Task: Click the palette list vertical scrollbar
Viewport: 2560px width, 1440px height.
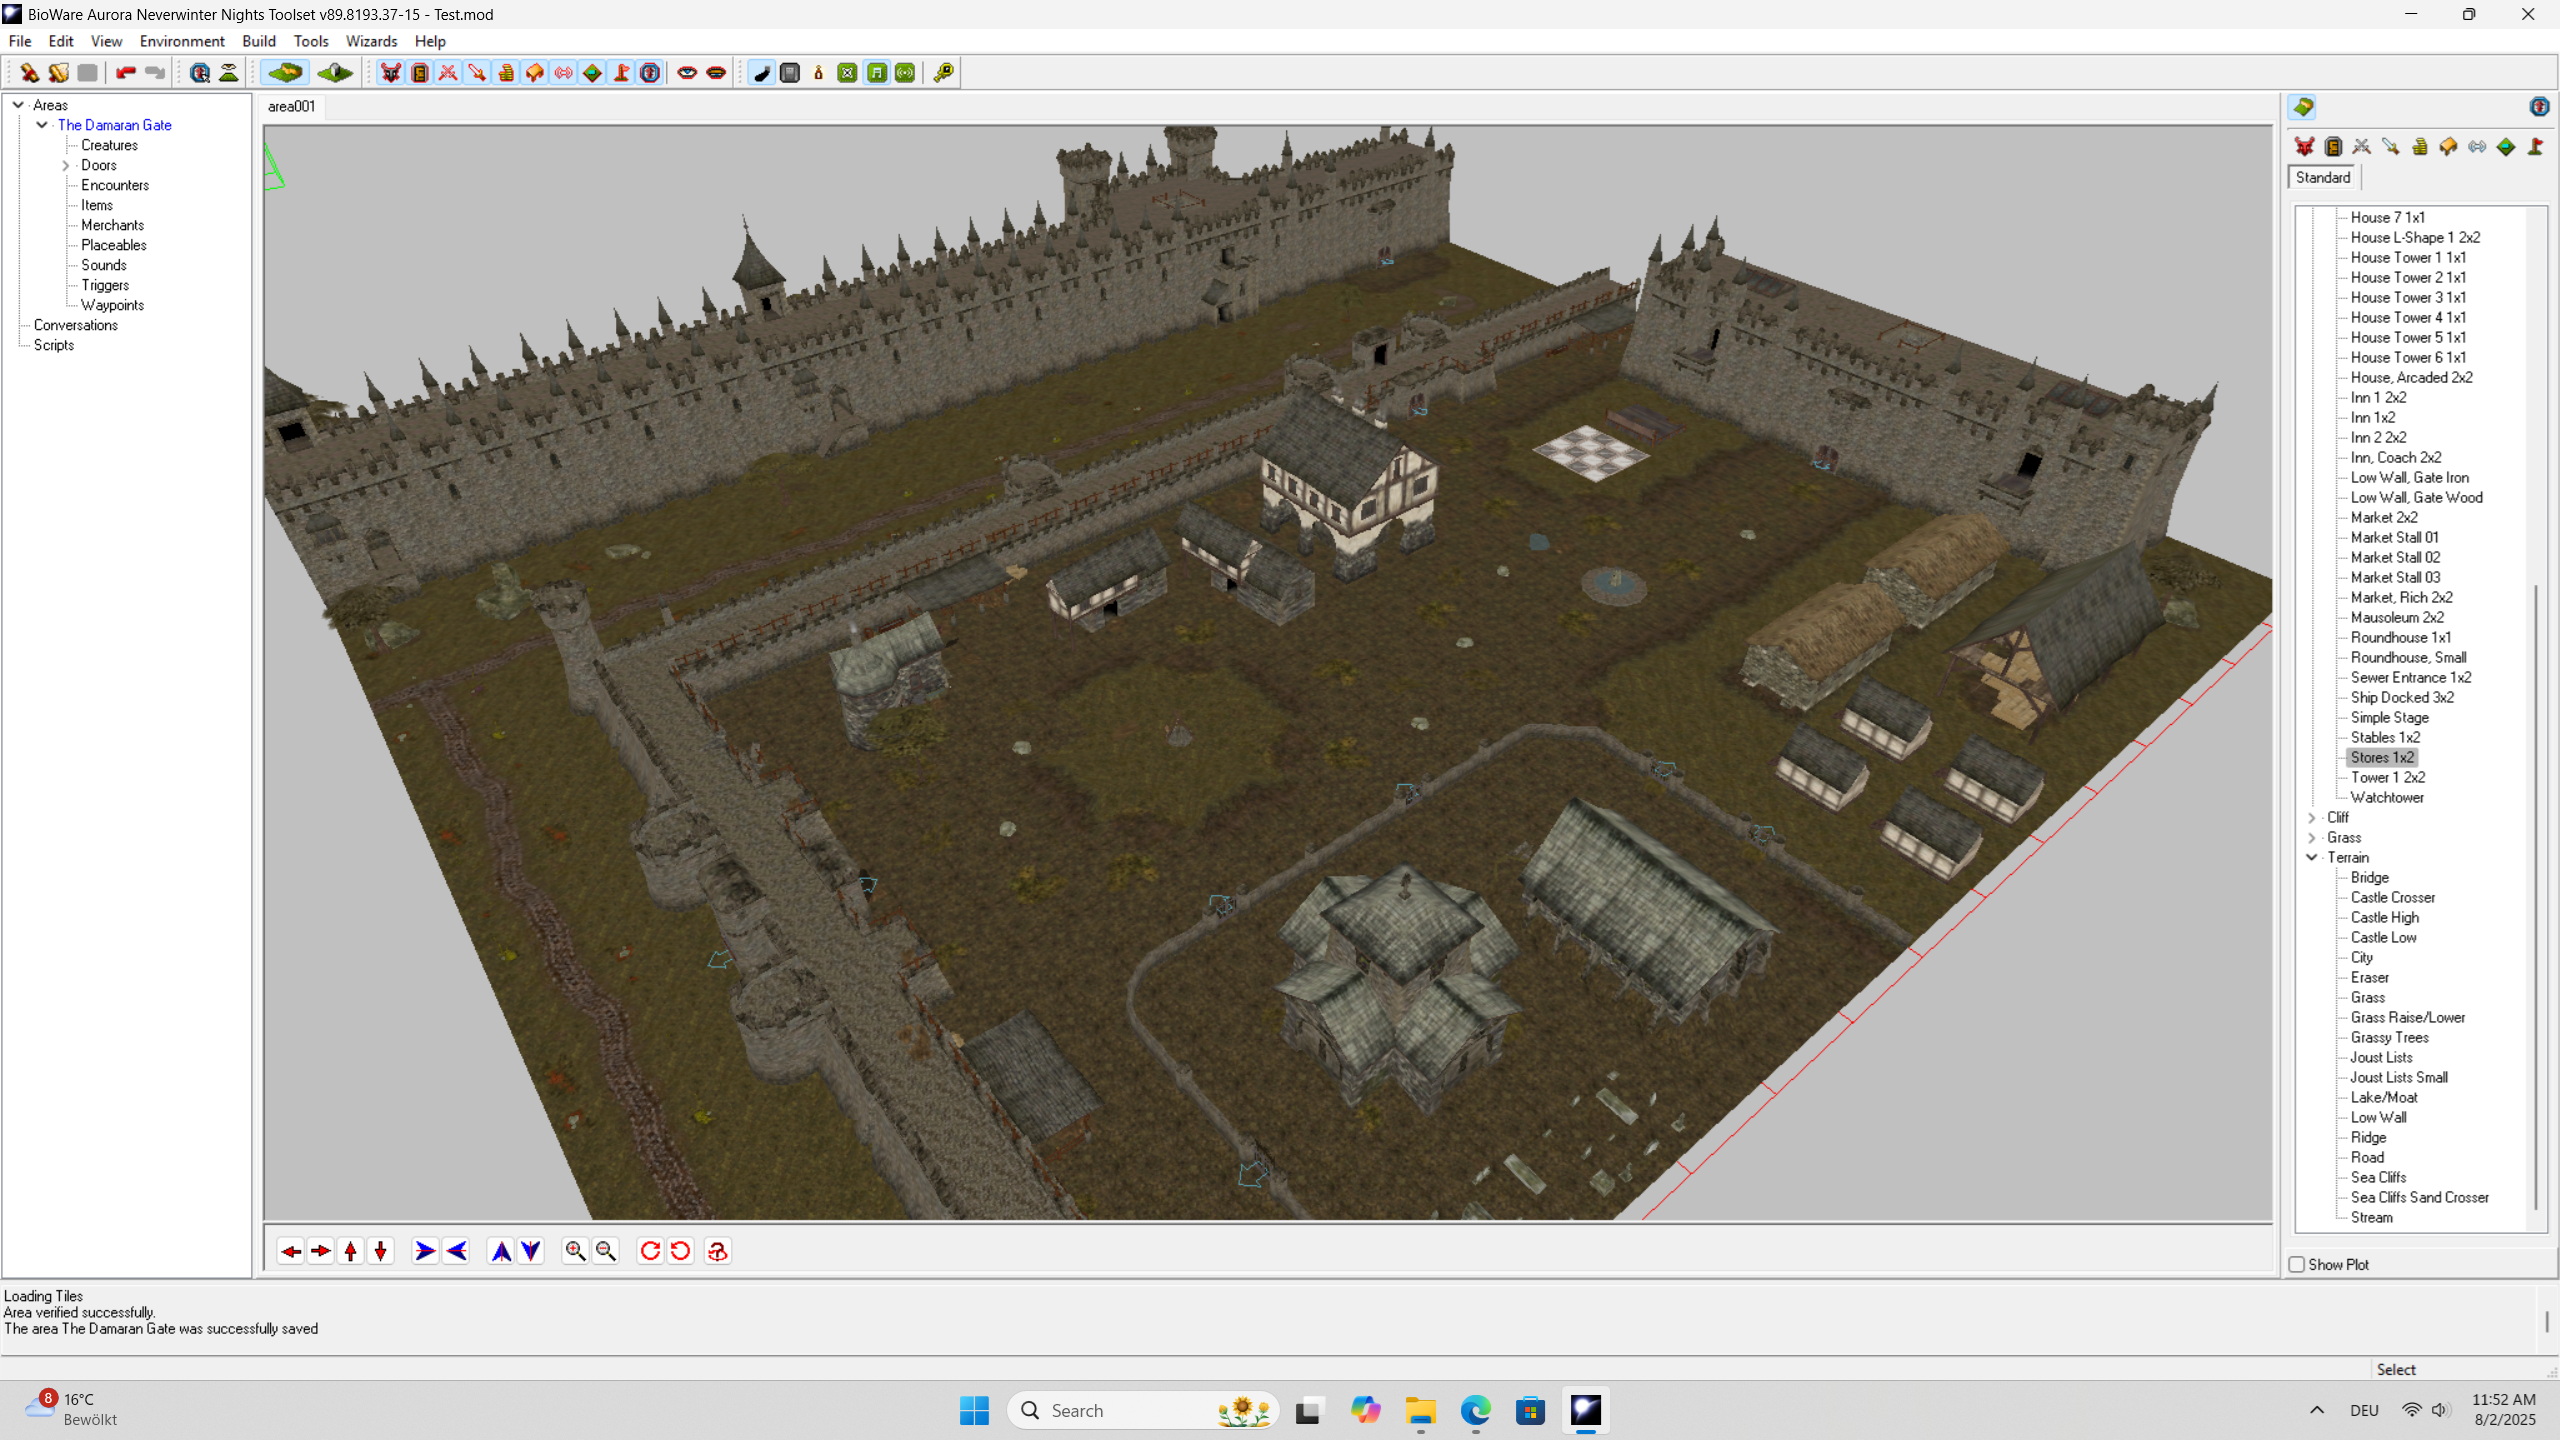Action: click(2536, 897)
